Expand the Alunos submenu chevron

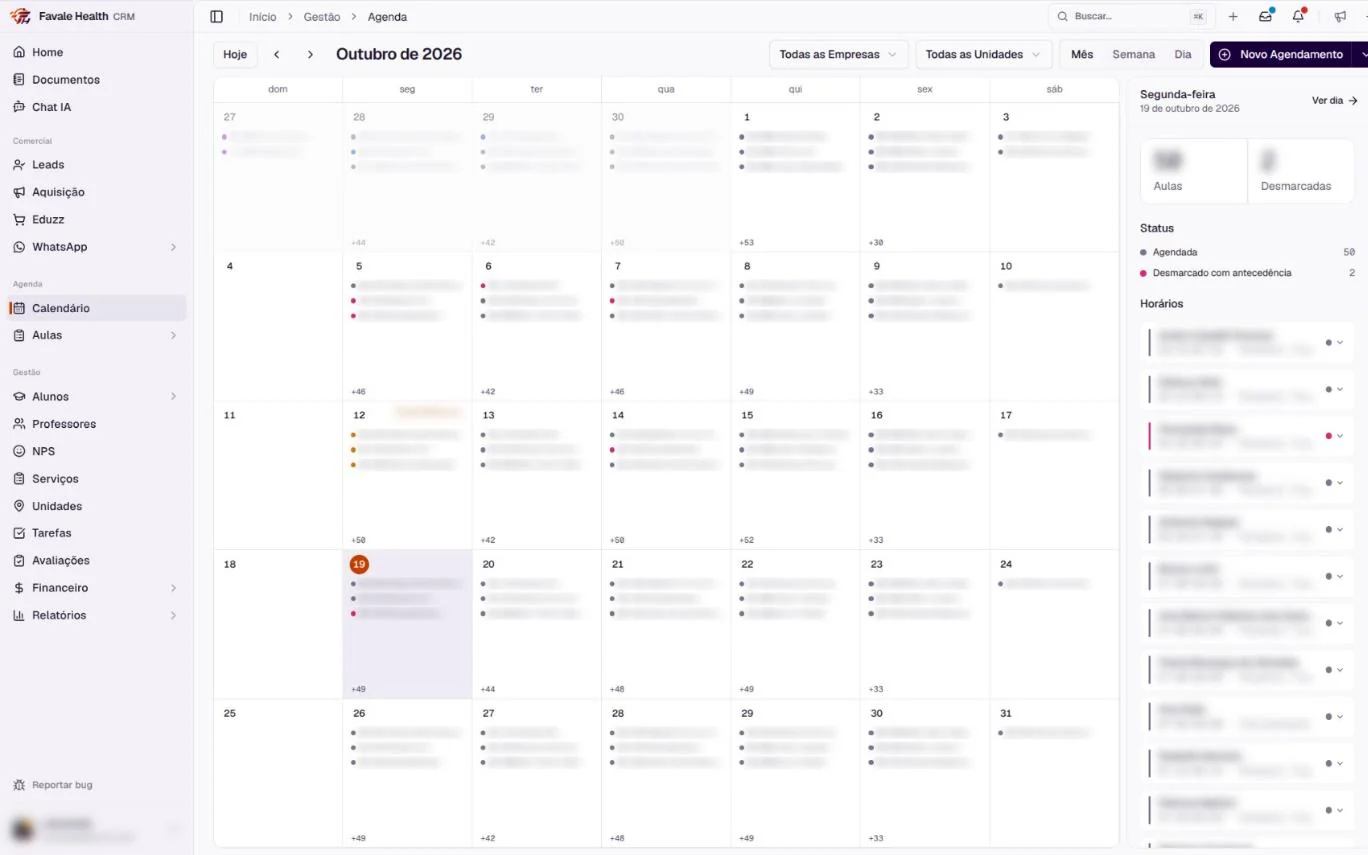173,397
